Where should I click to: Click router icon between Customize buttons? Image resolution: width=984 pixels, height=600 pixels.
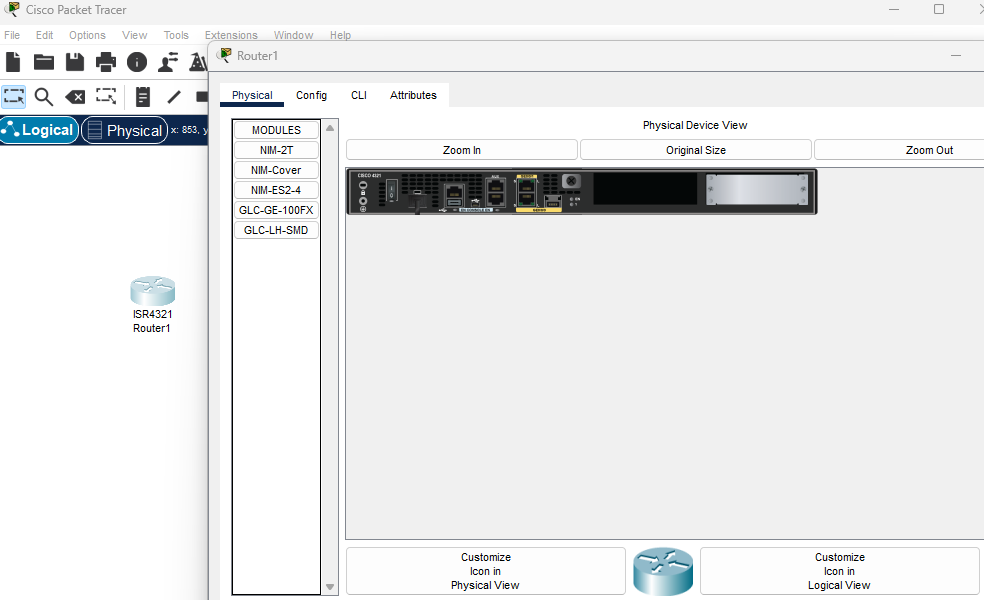(663, 571)
